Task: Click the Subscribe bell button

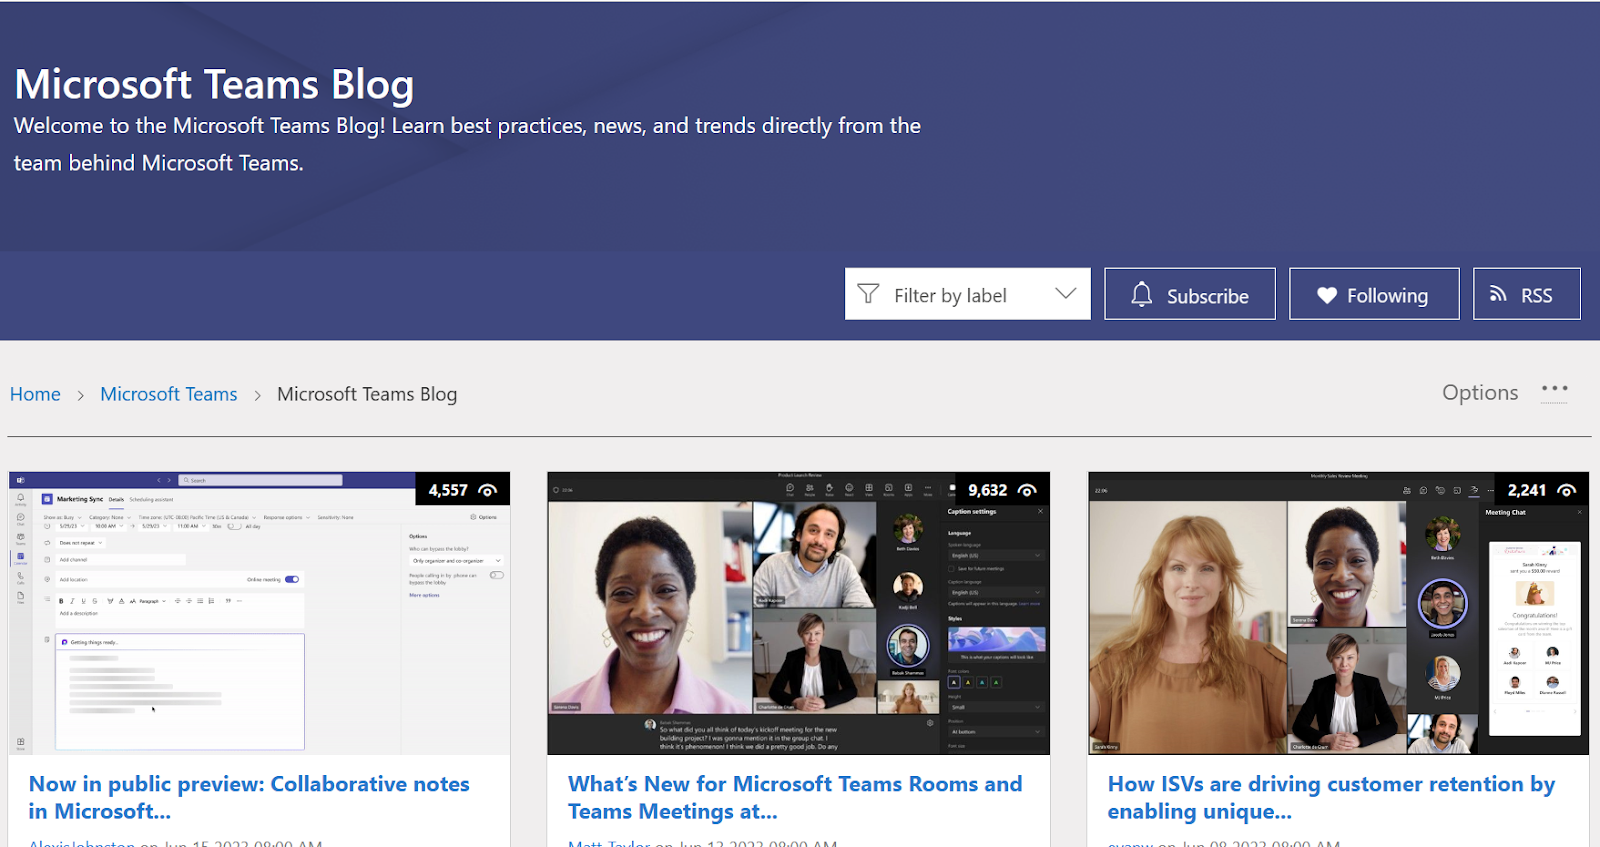Action: point(1190,294)
